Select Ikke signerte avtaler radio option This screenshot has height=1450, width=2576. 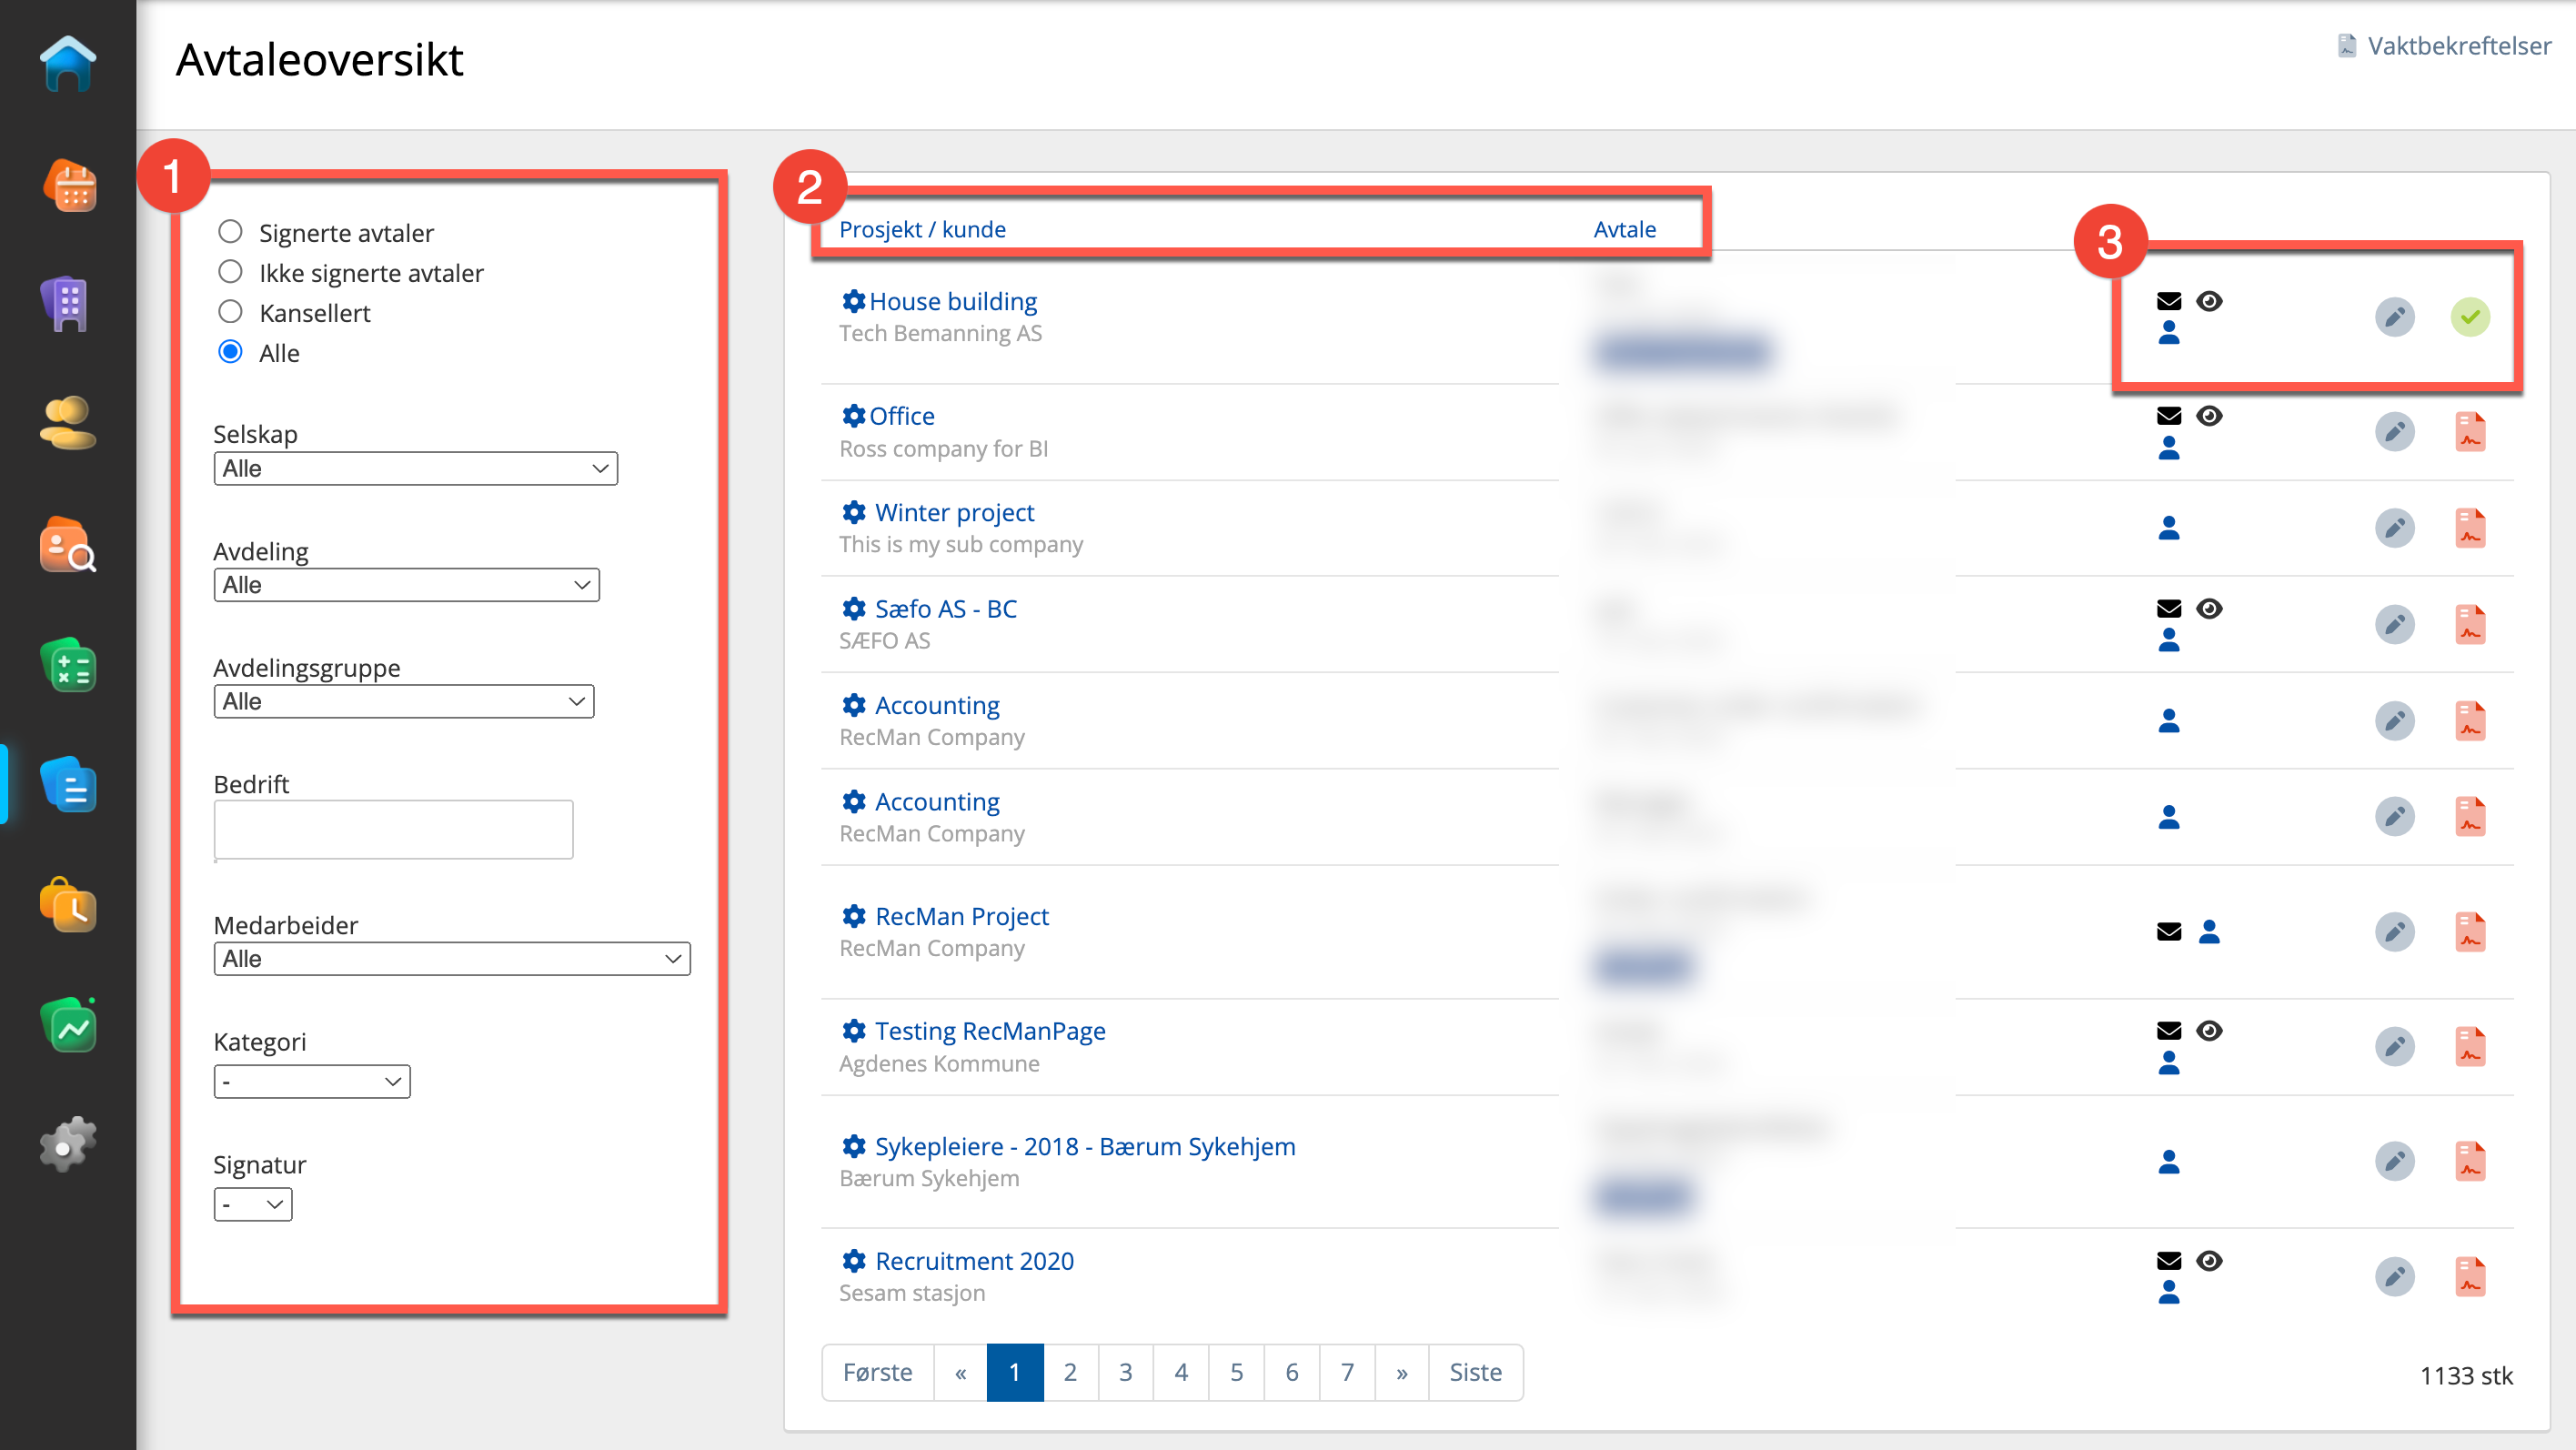tap(230, 272)
